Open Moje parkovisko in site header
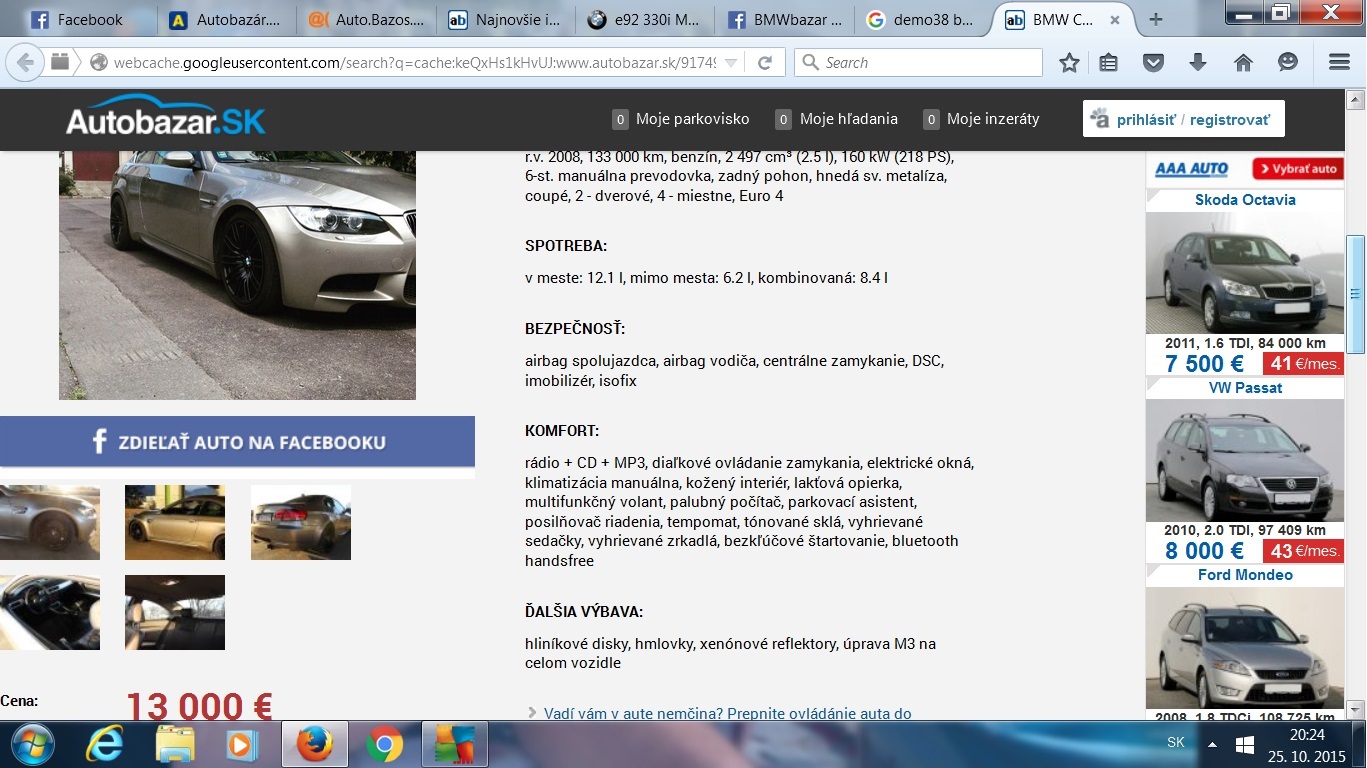Screen dimensions: 1367x768 (x=691, y=119)
